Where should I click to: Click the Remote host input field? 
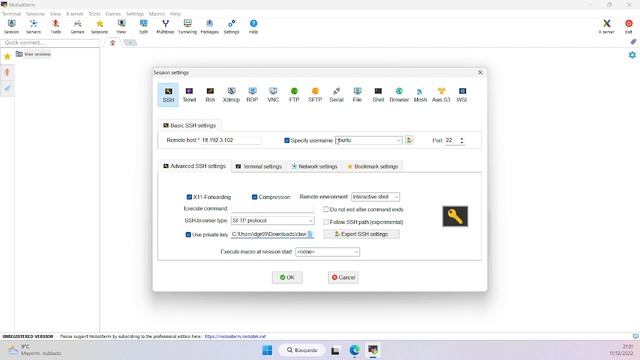click(231, 140)
